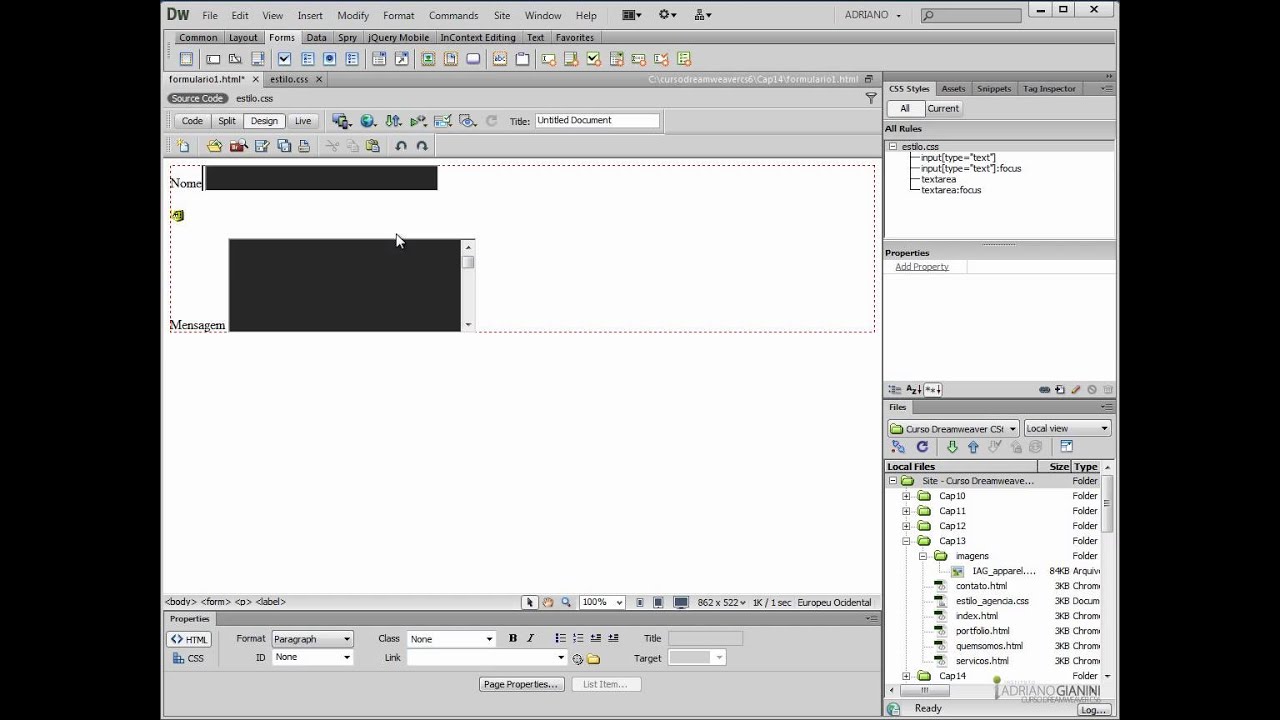Switch to Split view
Image resolution: width=1280 pixels, height=720 pixels.
[x=227, y=121]
